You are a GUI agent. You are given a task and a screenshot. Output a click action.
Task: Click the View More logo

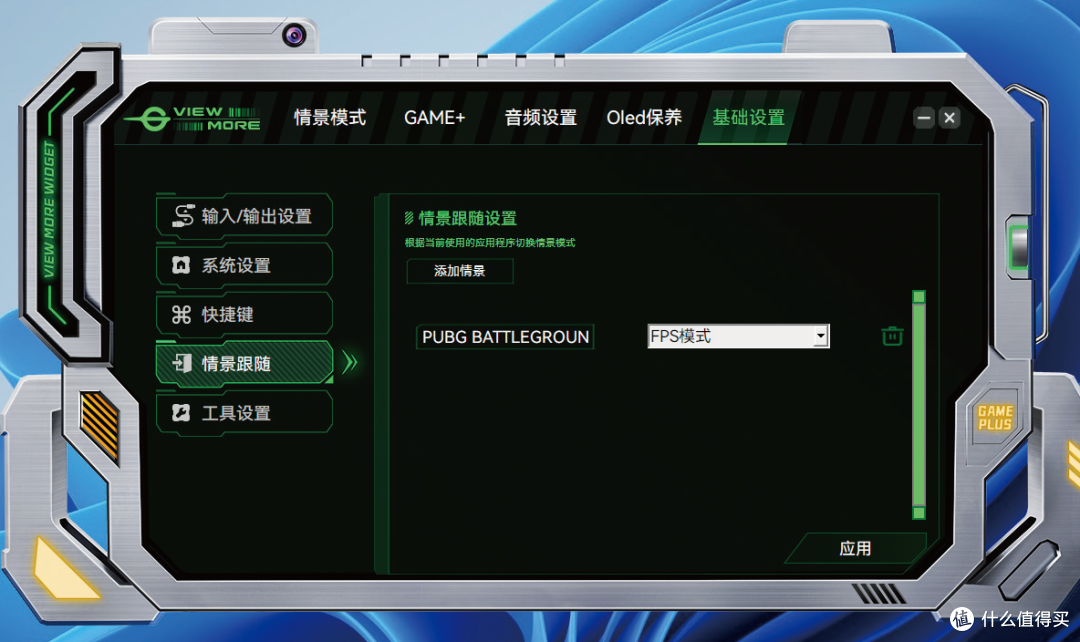[193, 118]
